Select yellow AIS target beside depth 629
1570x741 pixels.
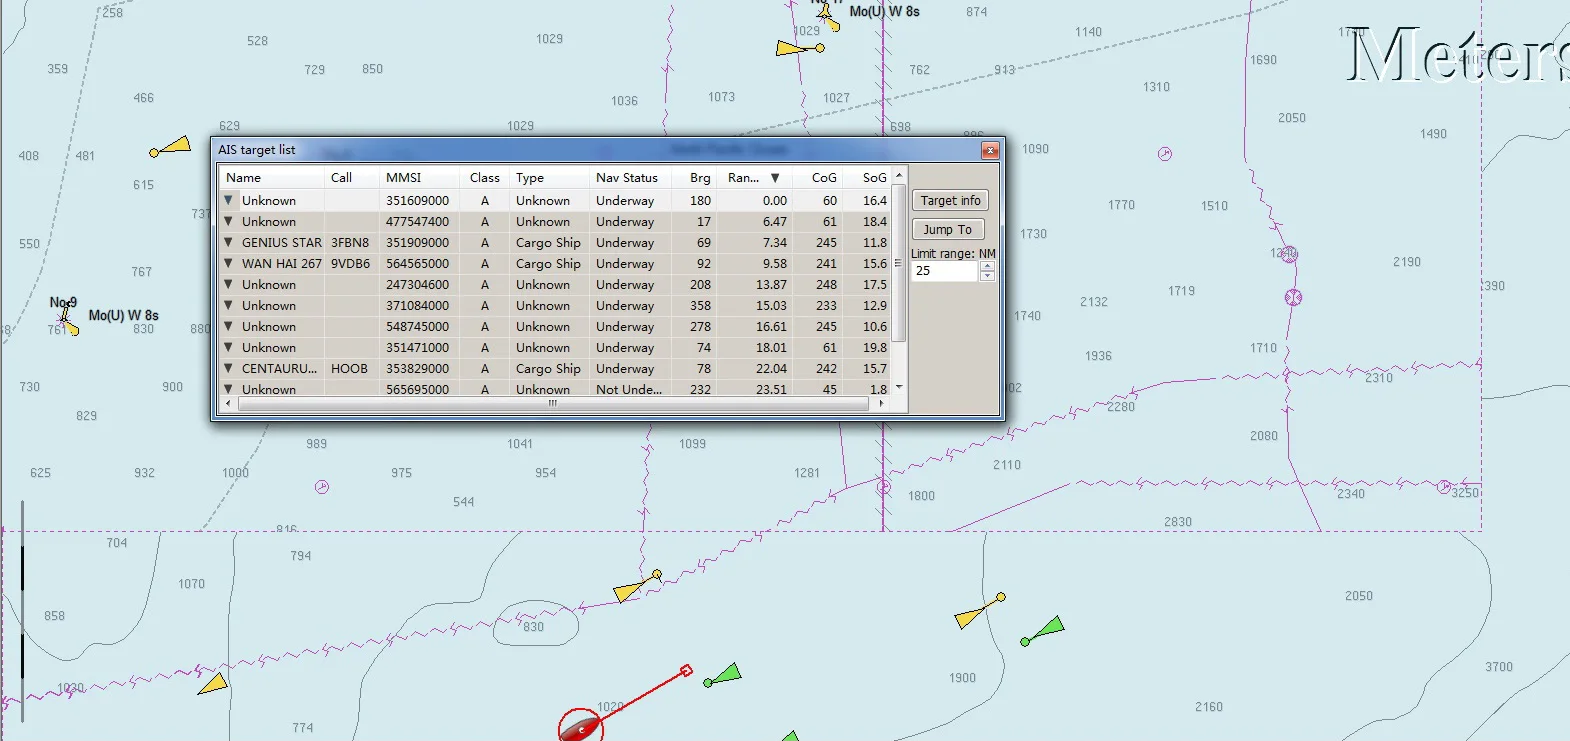(171, 147)
